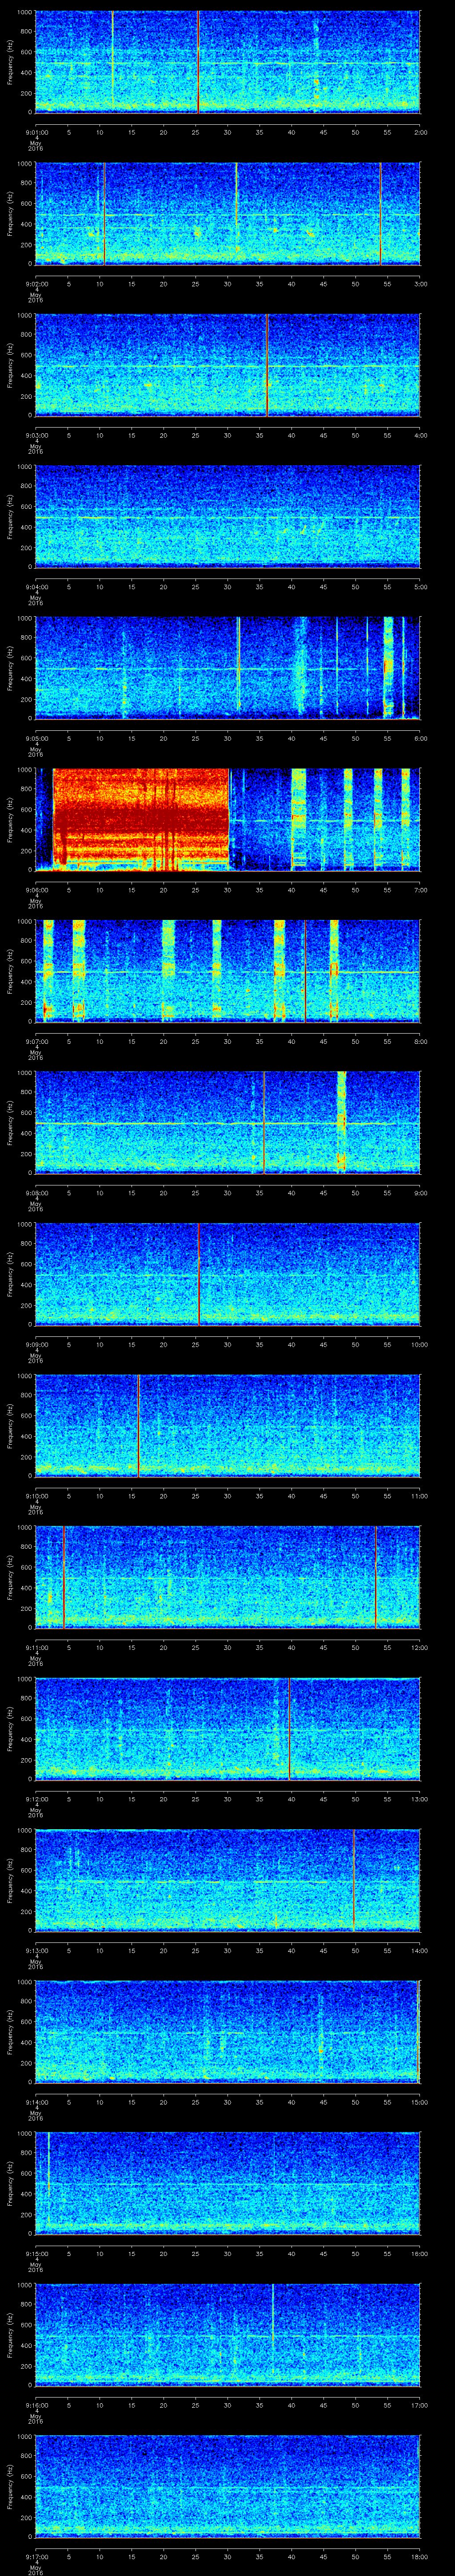Click the '9:07:00' time label

(x=36, y=1041)
